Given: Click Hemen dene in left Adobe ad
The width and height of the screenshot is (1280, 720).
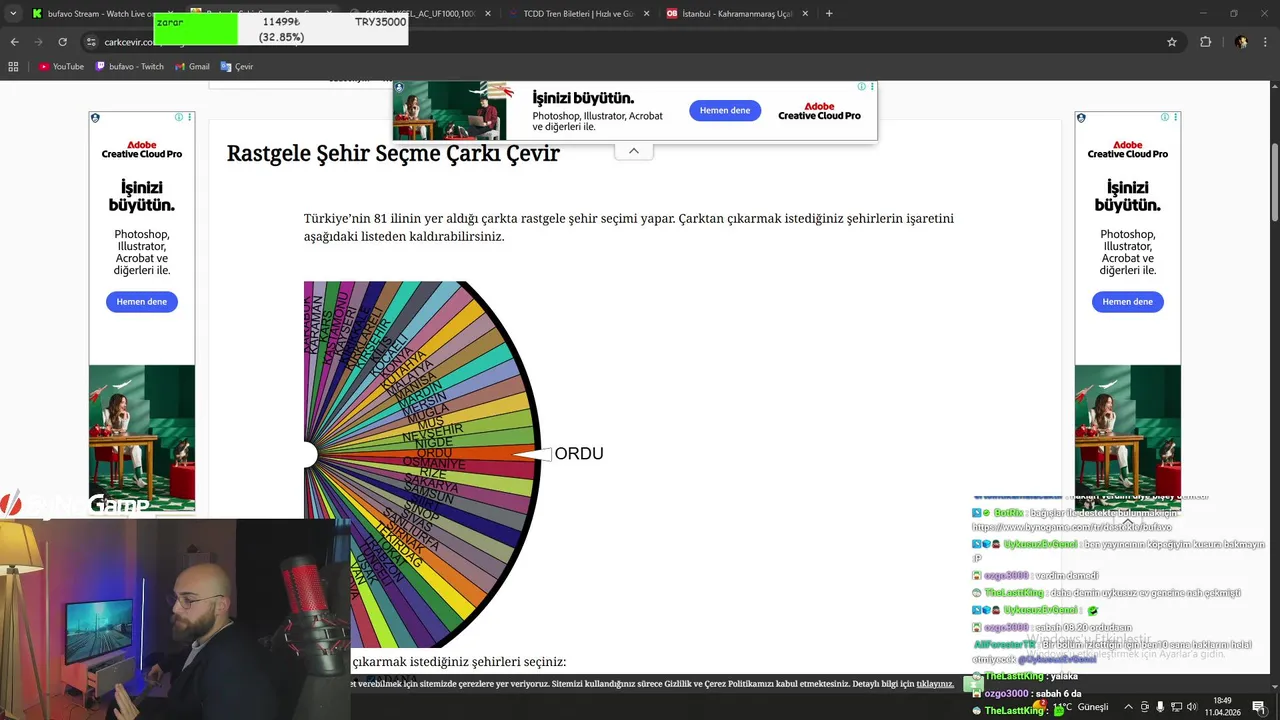Looking at the screenshot, I should click(142, 302).
